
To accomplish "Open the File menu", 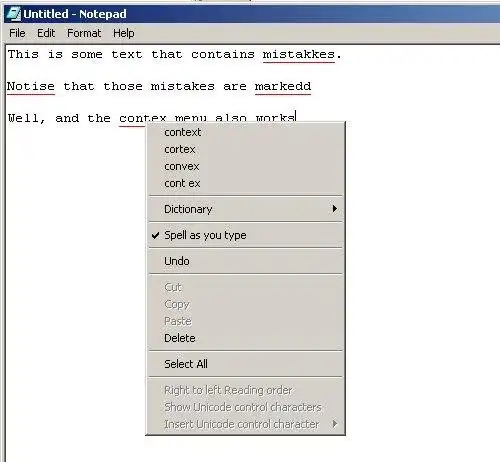I will pos(17,33).
